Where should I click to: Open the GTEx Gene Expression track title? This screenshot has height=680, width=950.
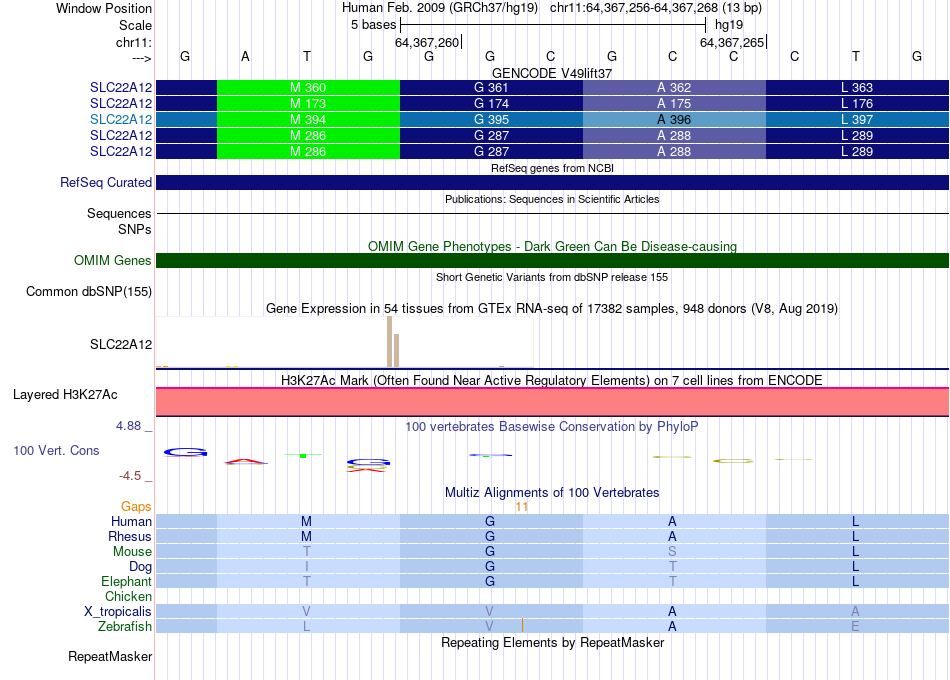pyautogui.click(x=552, y=308)
